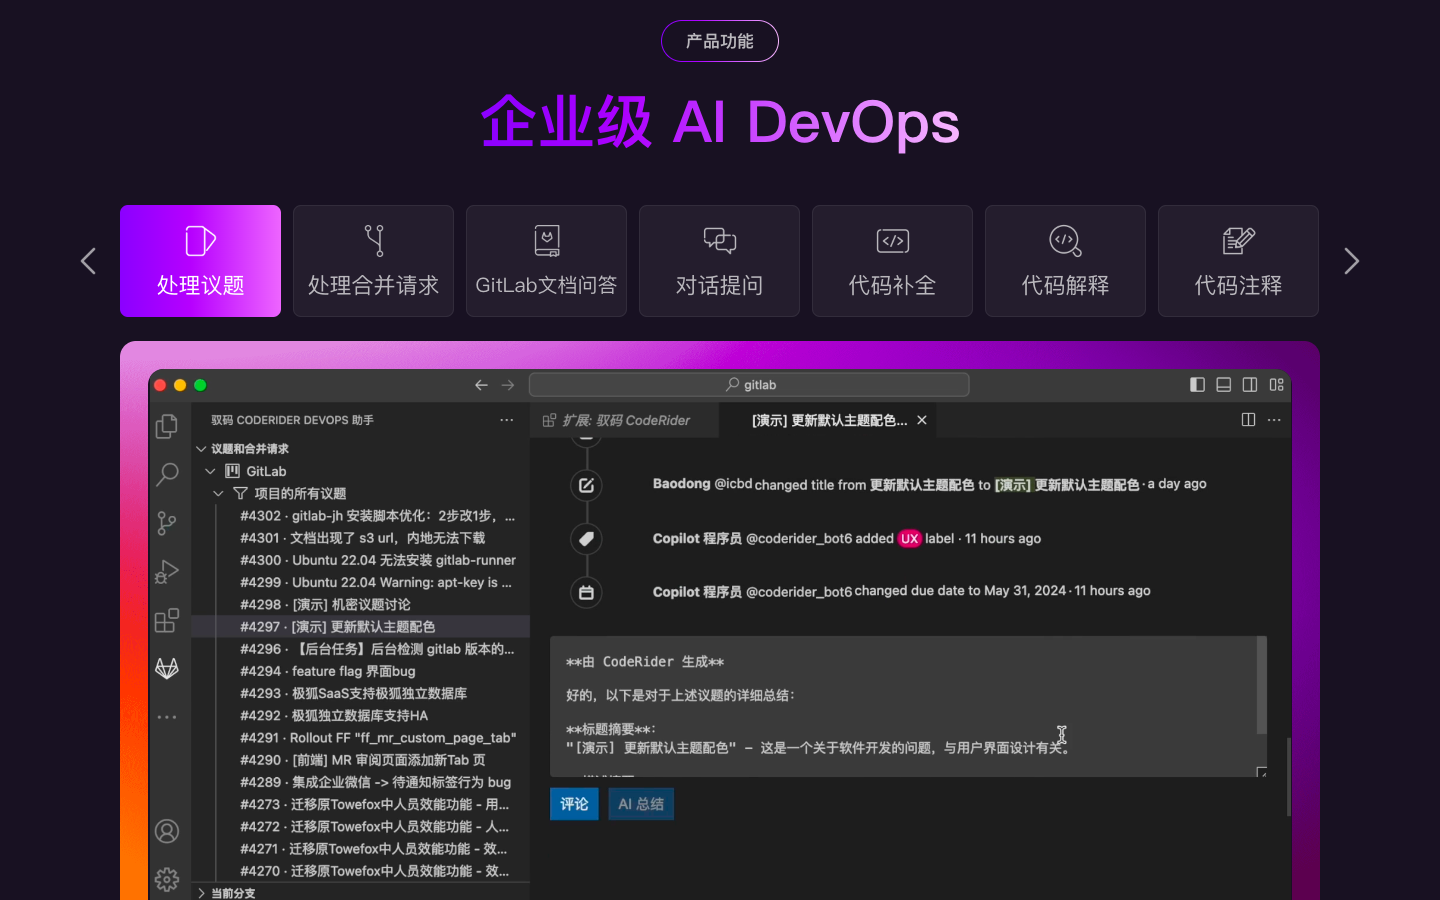The height and width of the screenshot is (900, 1440).
Task: Show next feature cards with right arrow
Action: 1352,261
